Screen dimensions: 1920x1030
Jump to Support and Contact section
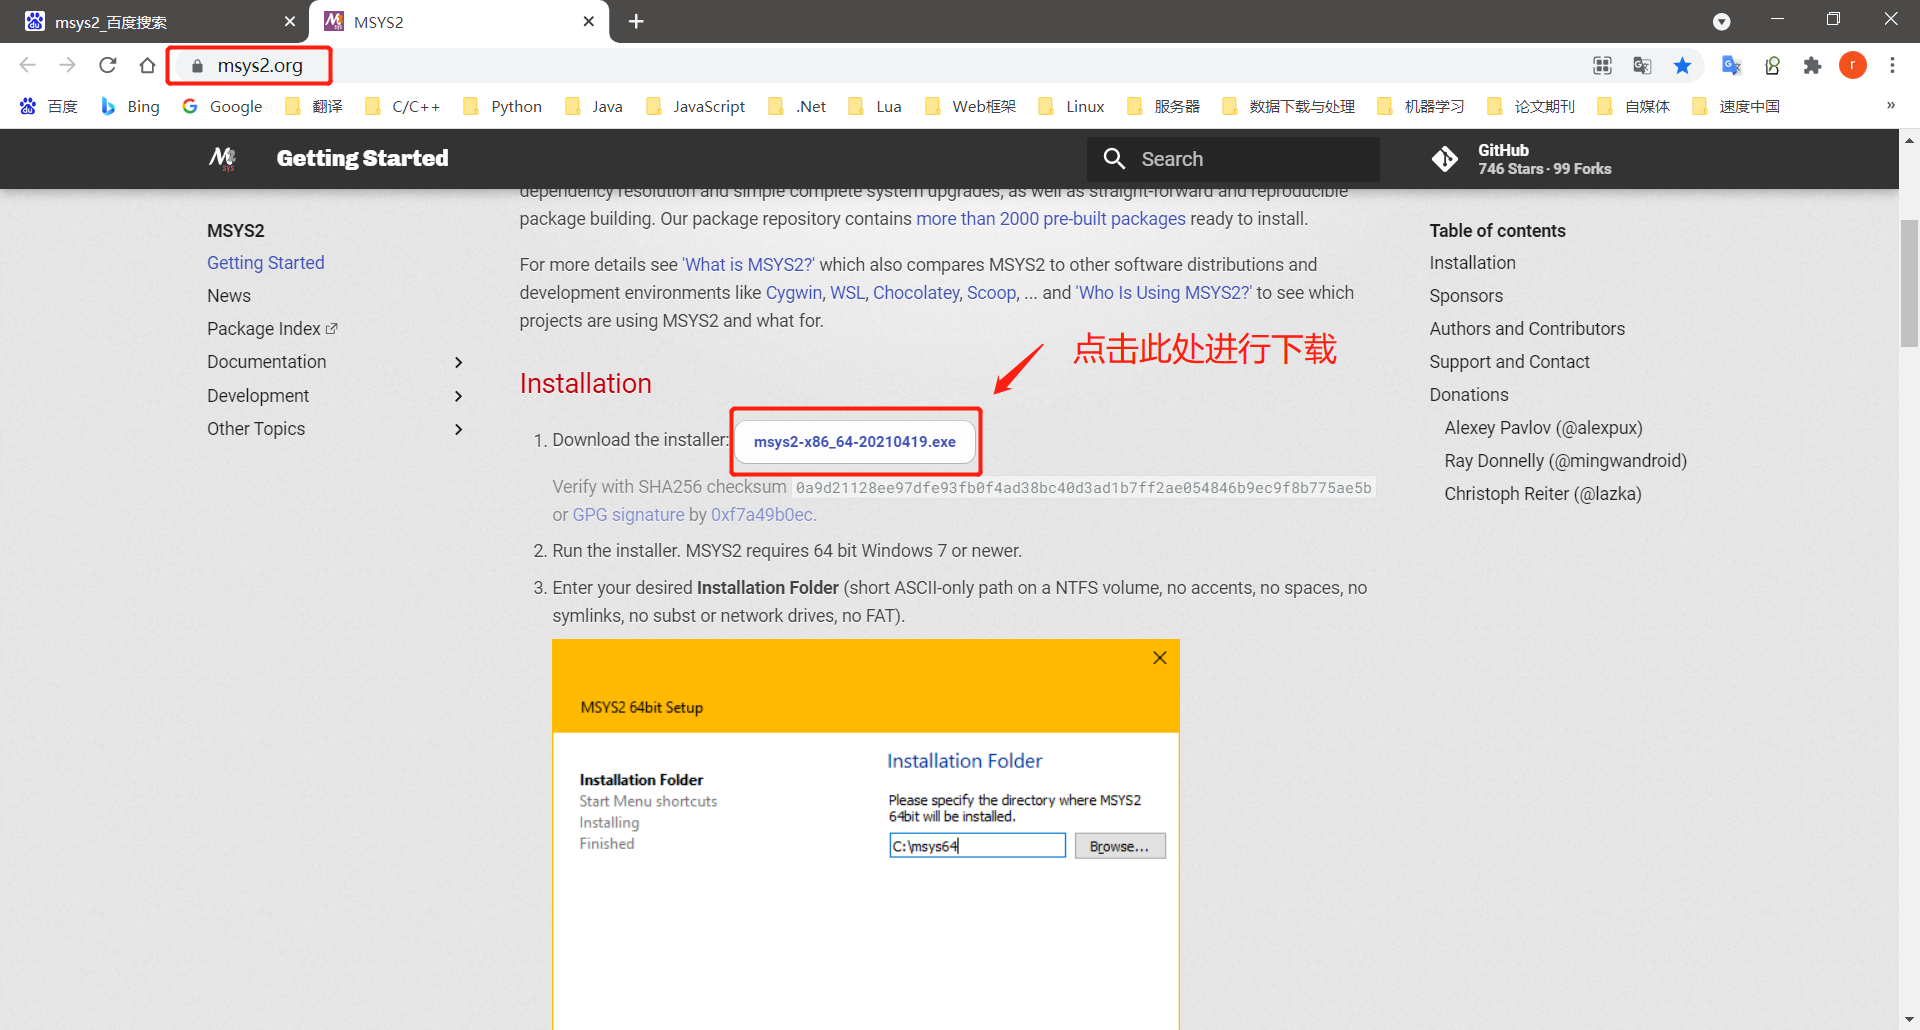(1509, 362)
